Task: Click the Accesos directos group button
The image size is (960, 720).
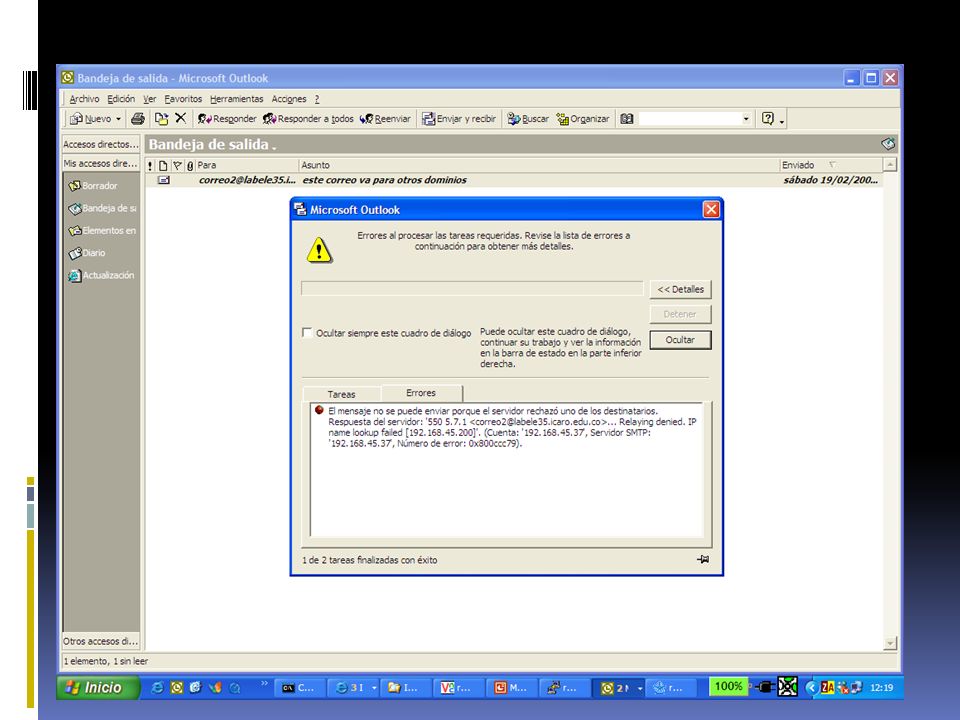Action: (x=101, y=144)
